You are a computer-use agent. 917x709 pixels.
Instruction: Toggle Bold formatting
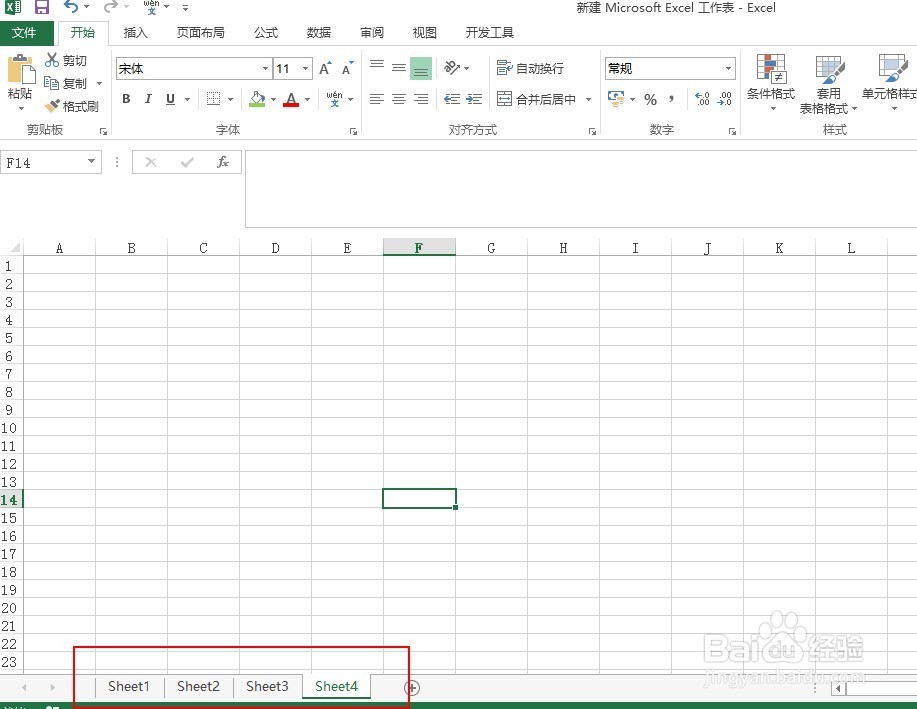pos(126,99)
